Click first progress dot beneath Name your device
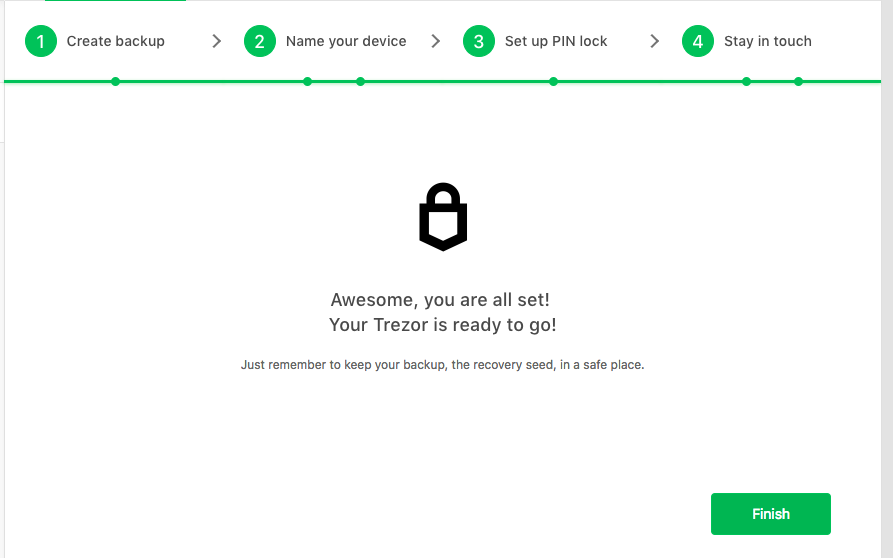Image resolution: width=893 pixels, height=558 pixels. pyautogui.click(x=308, y=81)
